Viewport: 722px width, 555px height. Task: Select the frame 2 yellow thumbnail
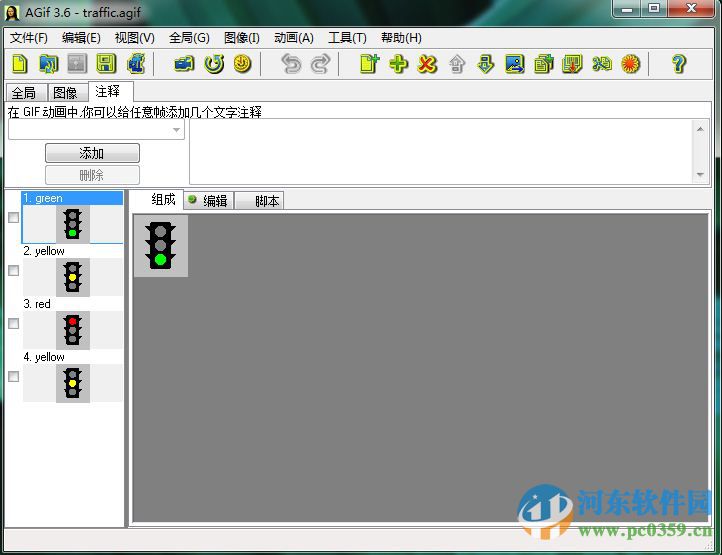click(x=73, y=277)
